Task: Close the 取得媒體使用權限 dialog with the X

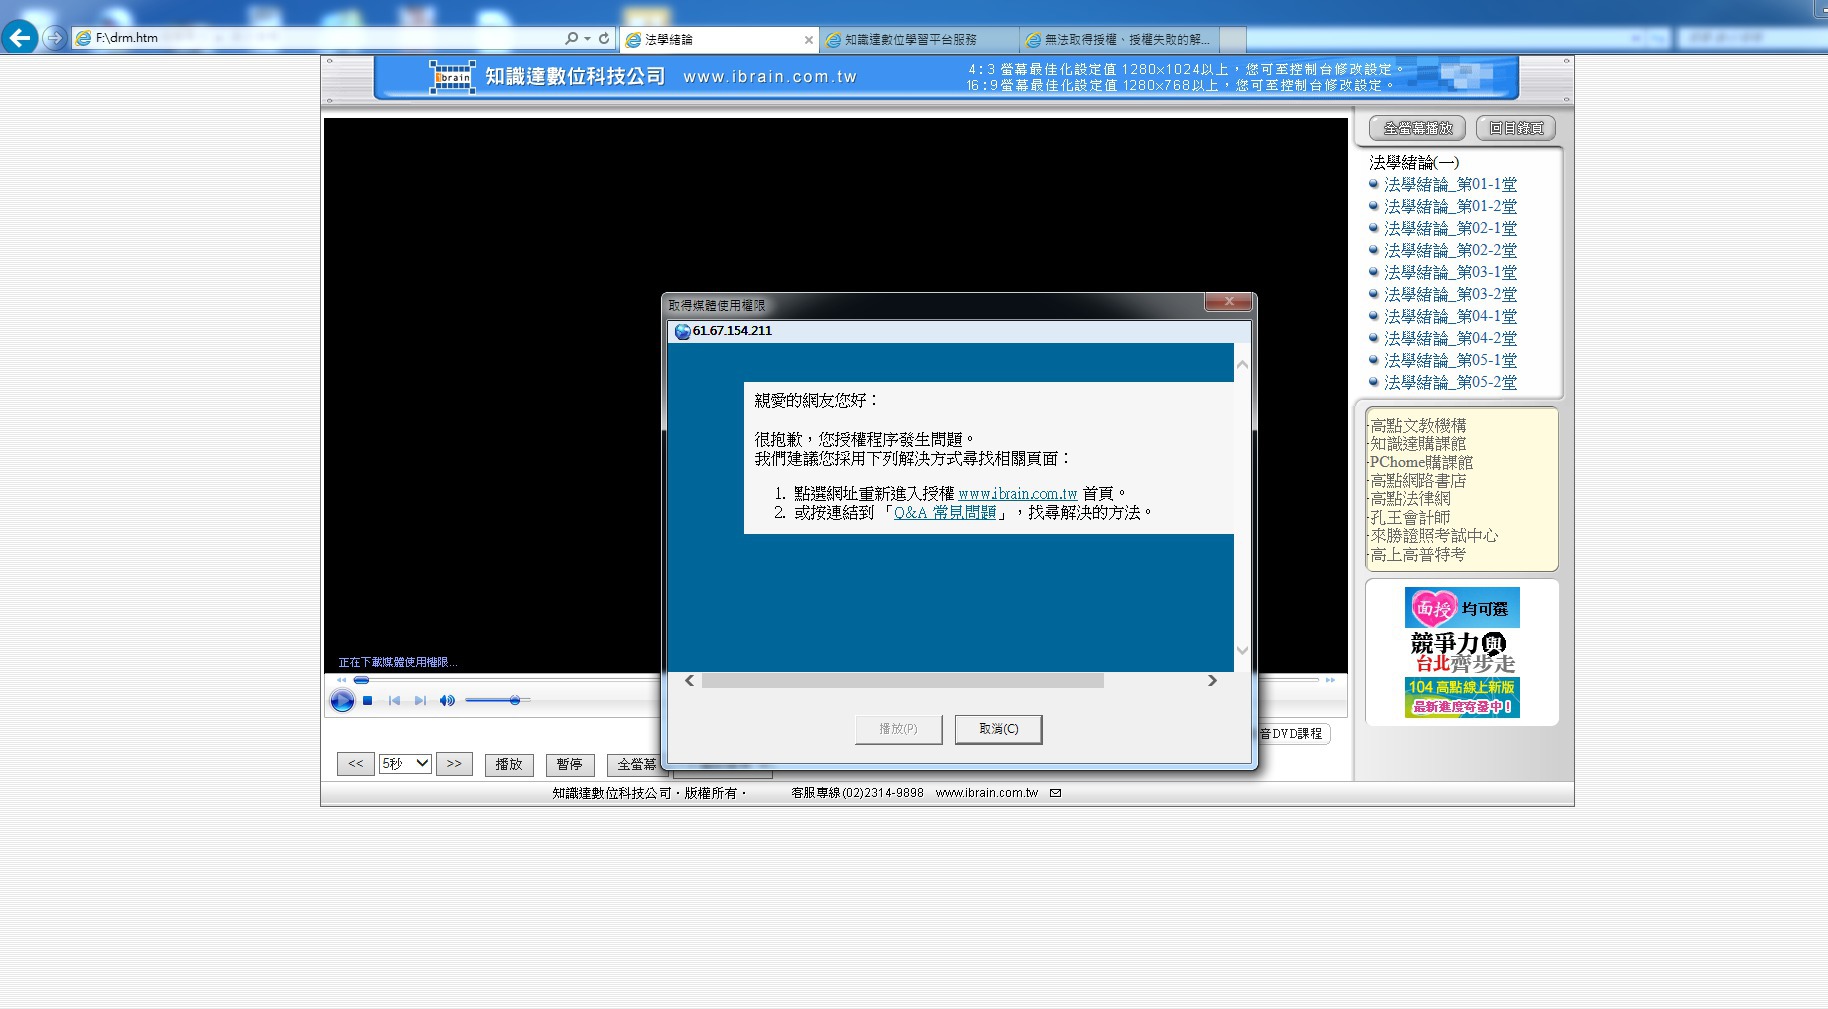Action: (x=1229, y=302)
